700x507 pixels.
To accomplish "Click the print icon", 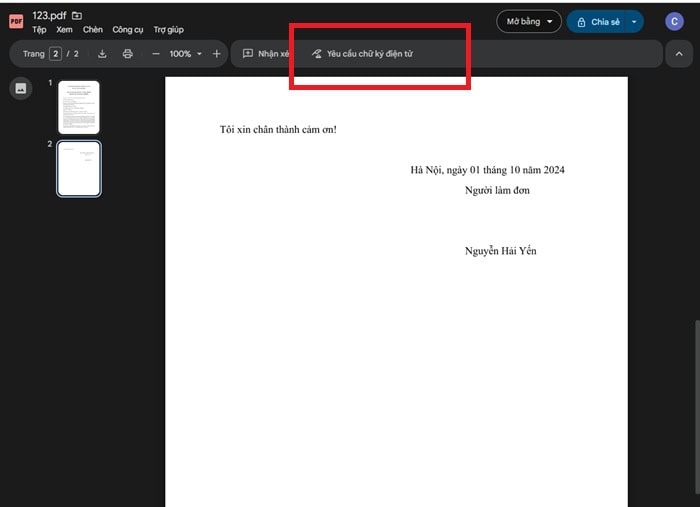I will pos(127,54).
